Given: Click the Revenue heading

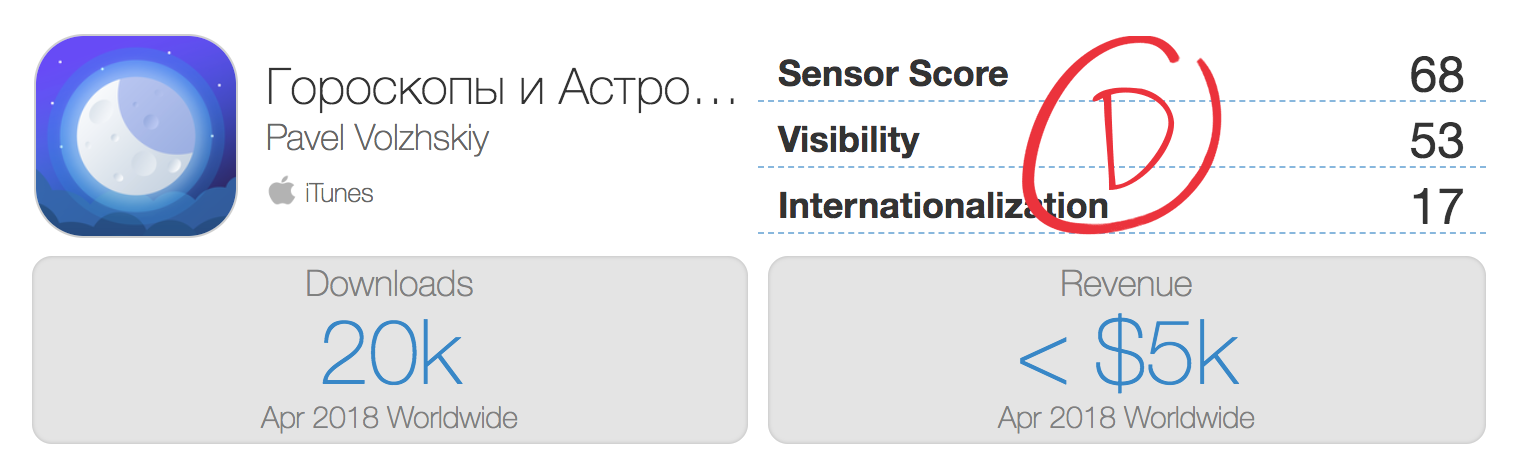Looking at the screenshot, I should tap(1126, 284).
